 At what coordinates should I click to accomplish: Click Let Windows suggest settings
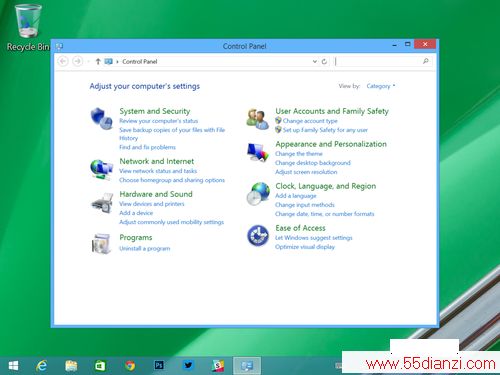point(314,238)
